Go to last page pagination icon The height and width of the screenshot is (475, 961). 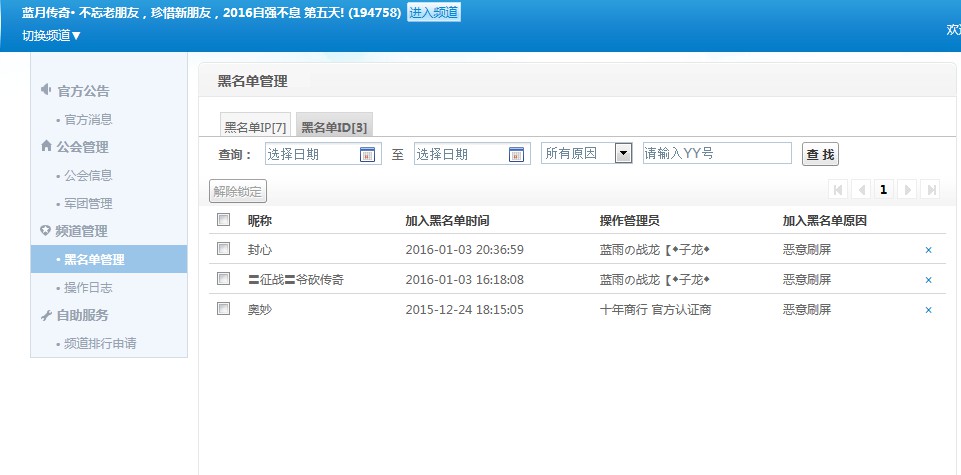(x=930, y=190)
